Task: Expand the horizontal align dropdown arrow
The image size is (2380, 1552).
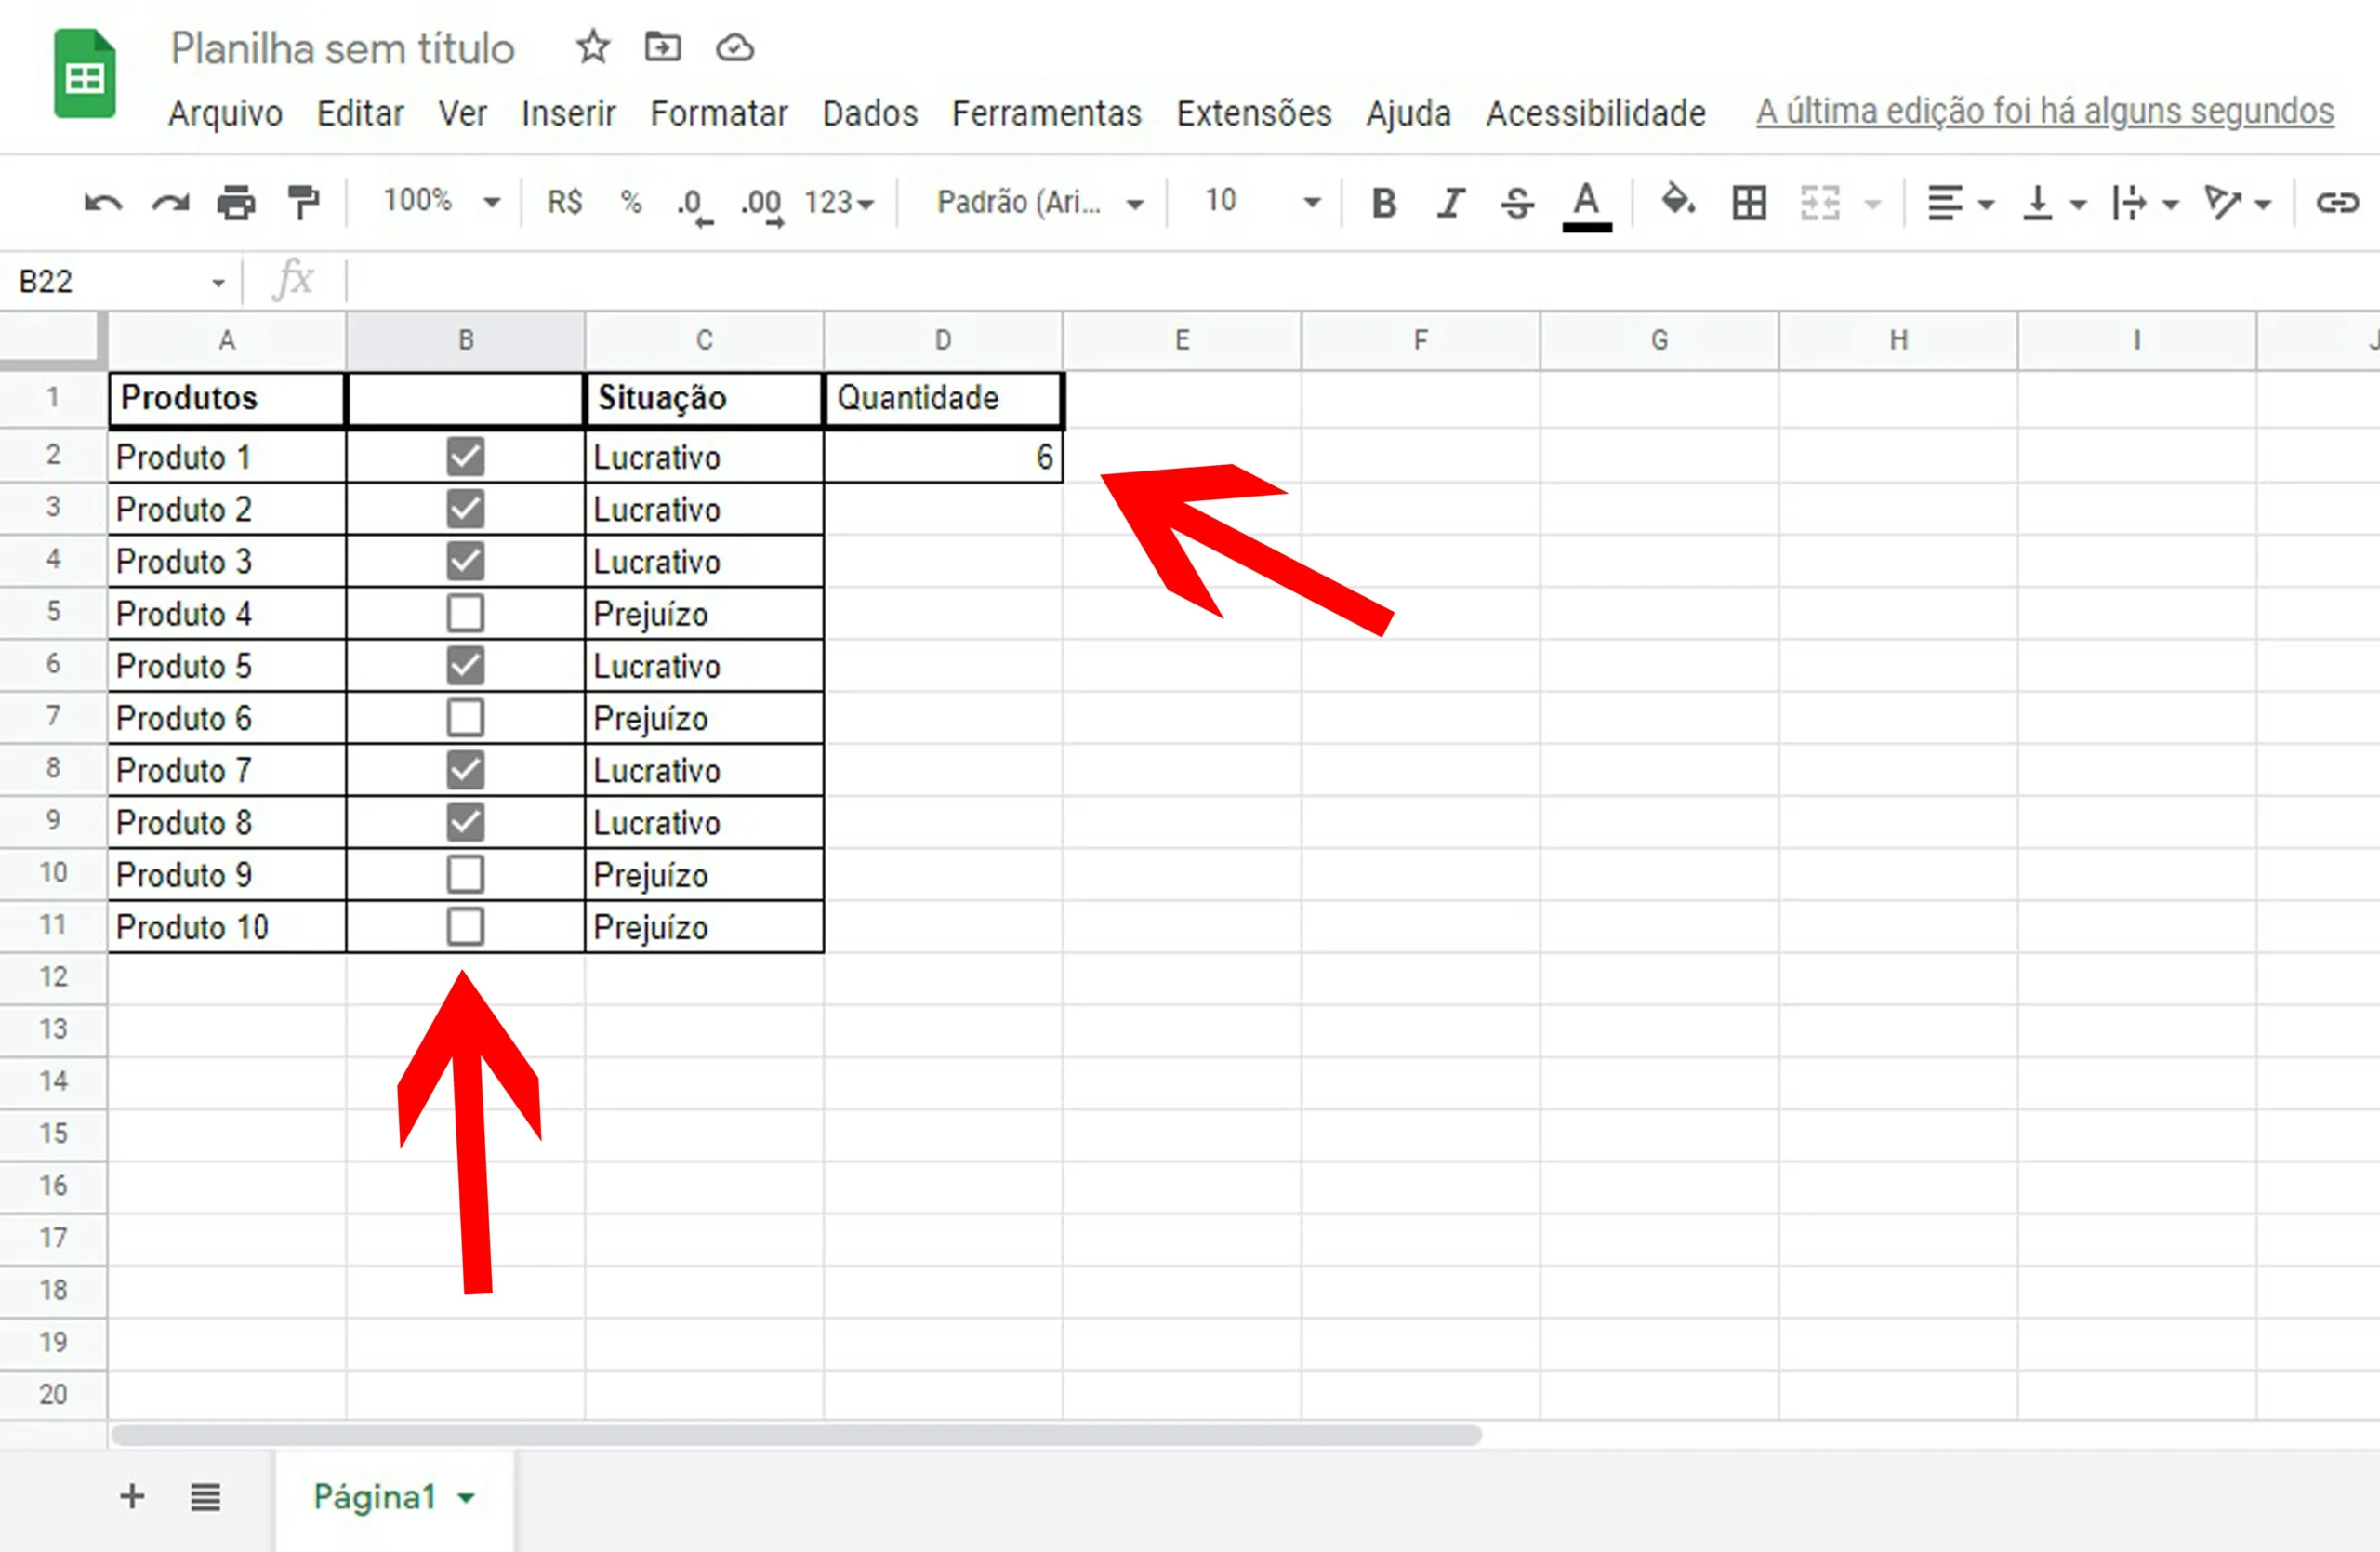Action: point(1987,205)
